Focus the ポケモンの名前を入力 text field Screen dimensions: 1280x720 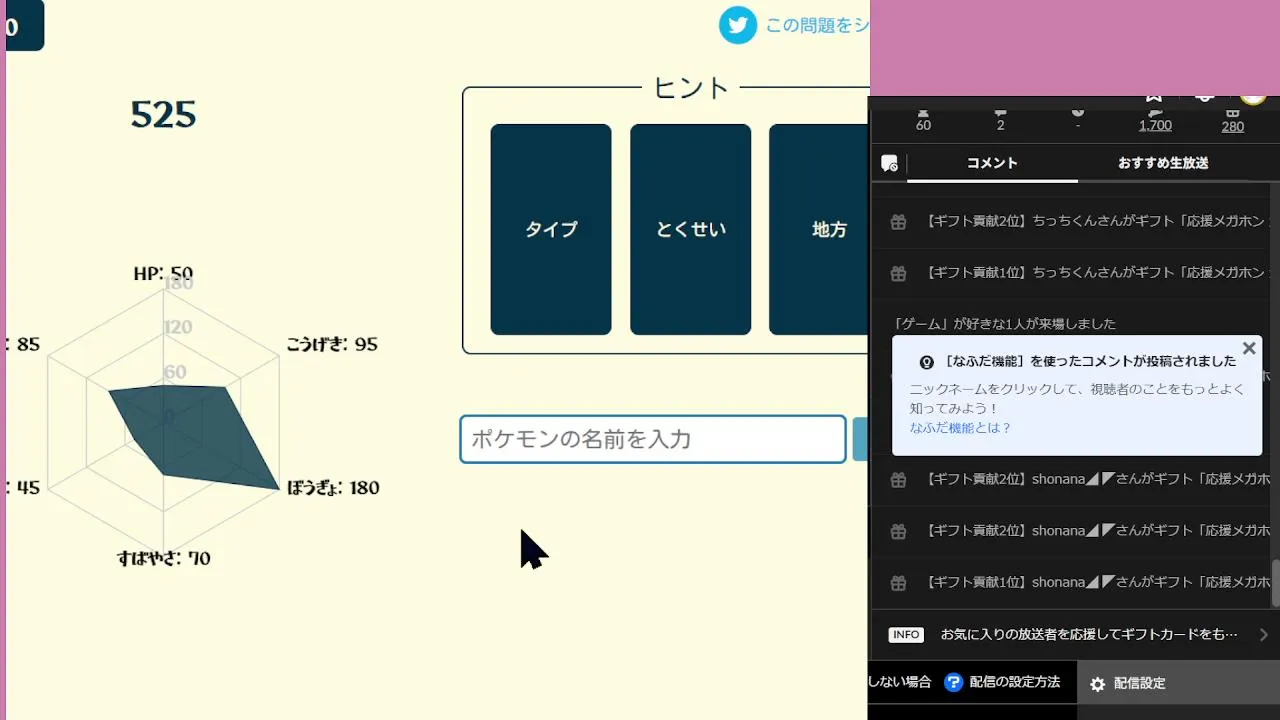click(653, 439)
